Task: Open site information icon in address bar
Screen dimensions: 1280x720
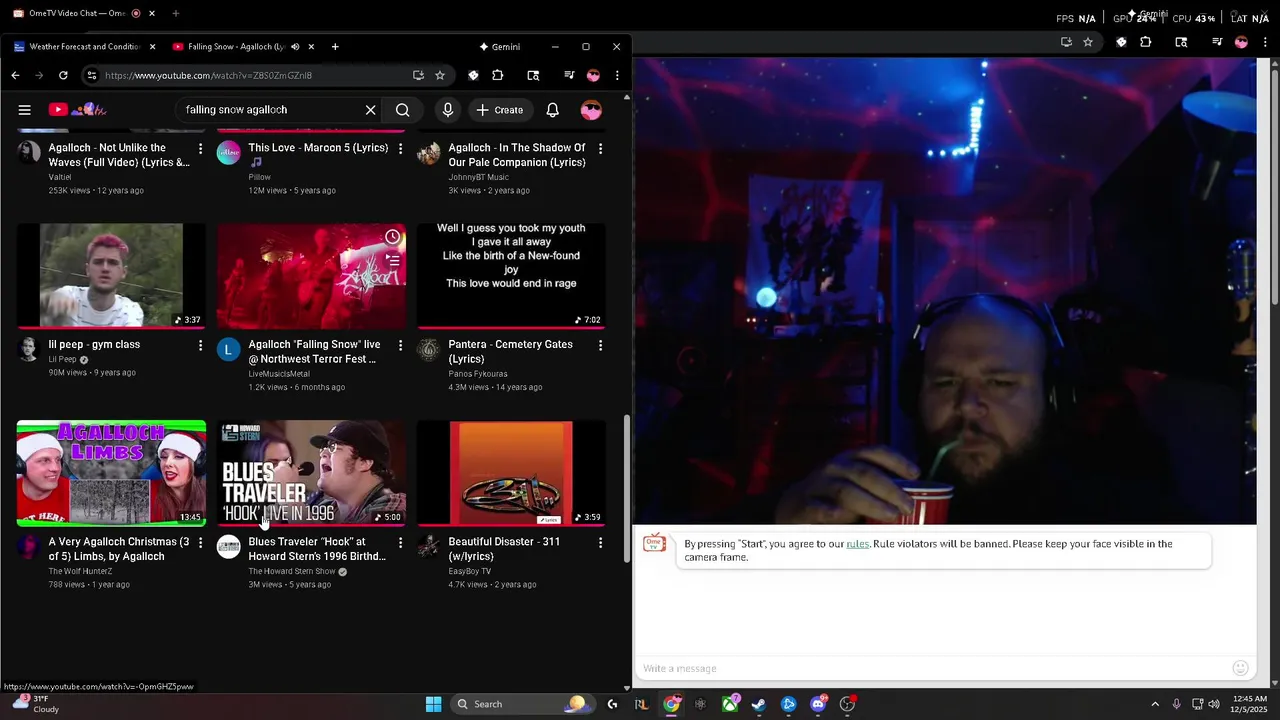Action: point(92,75)
